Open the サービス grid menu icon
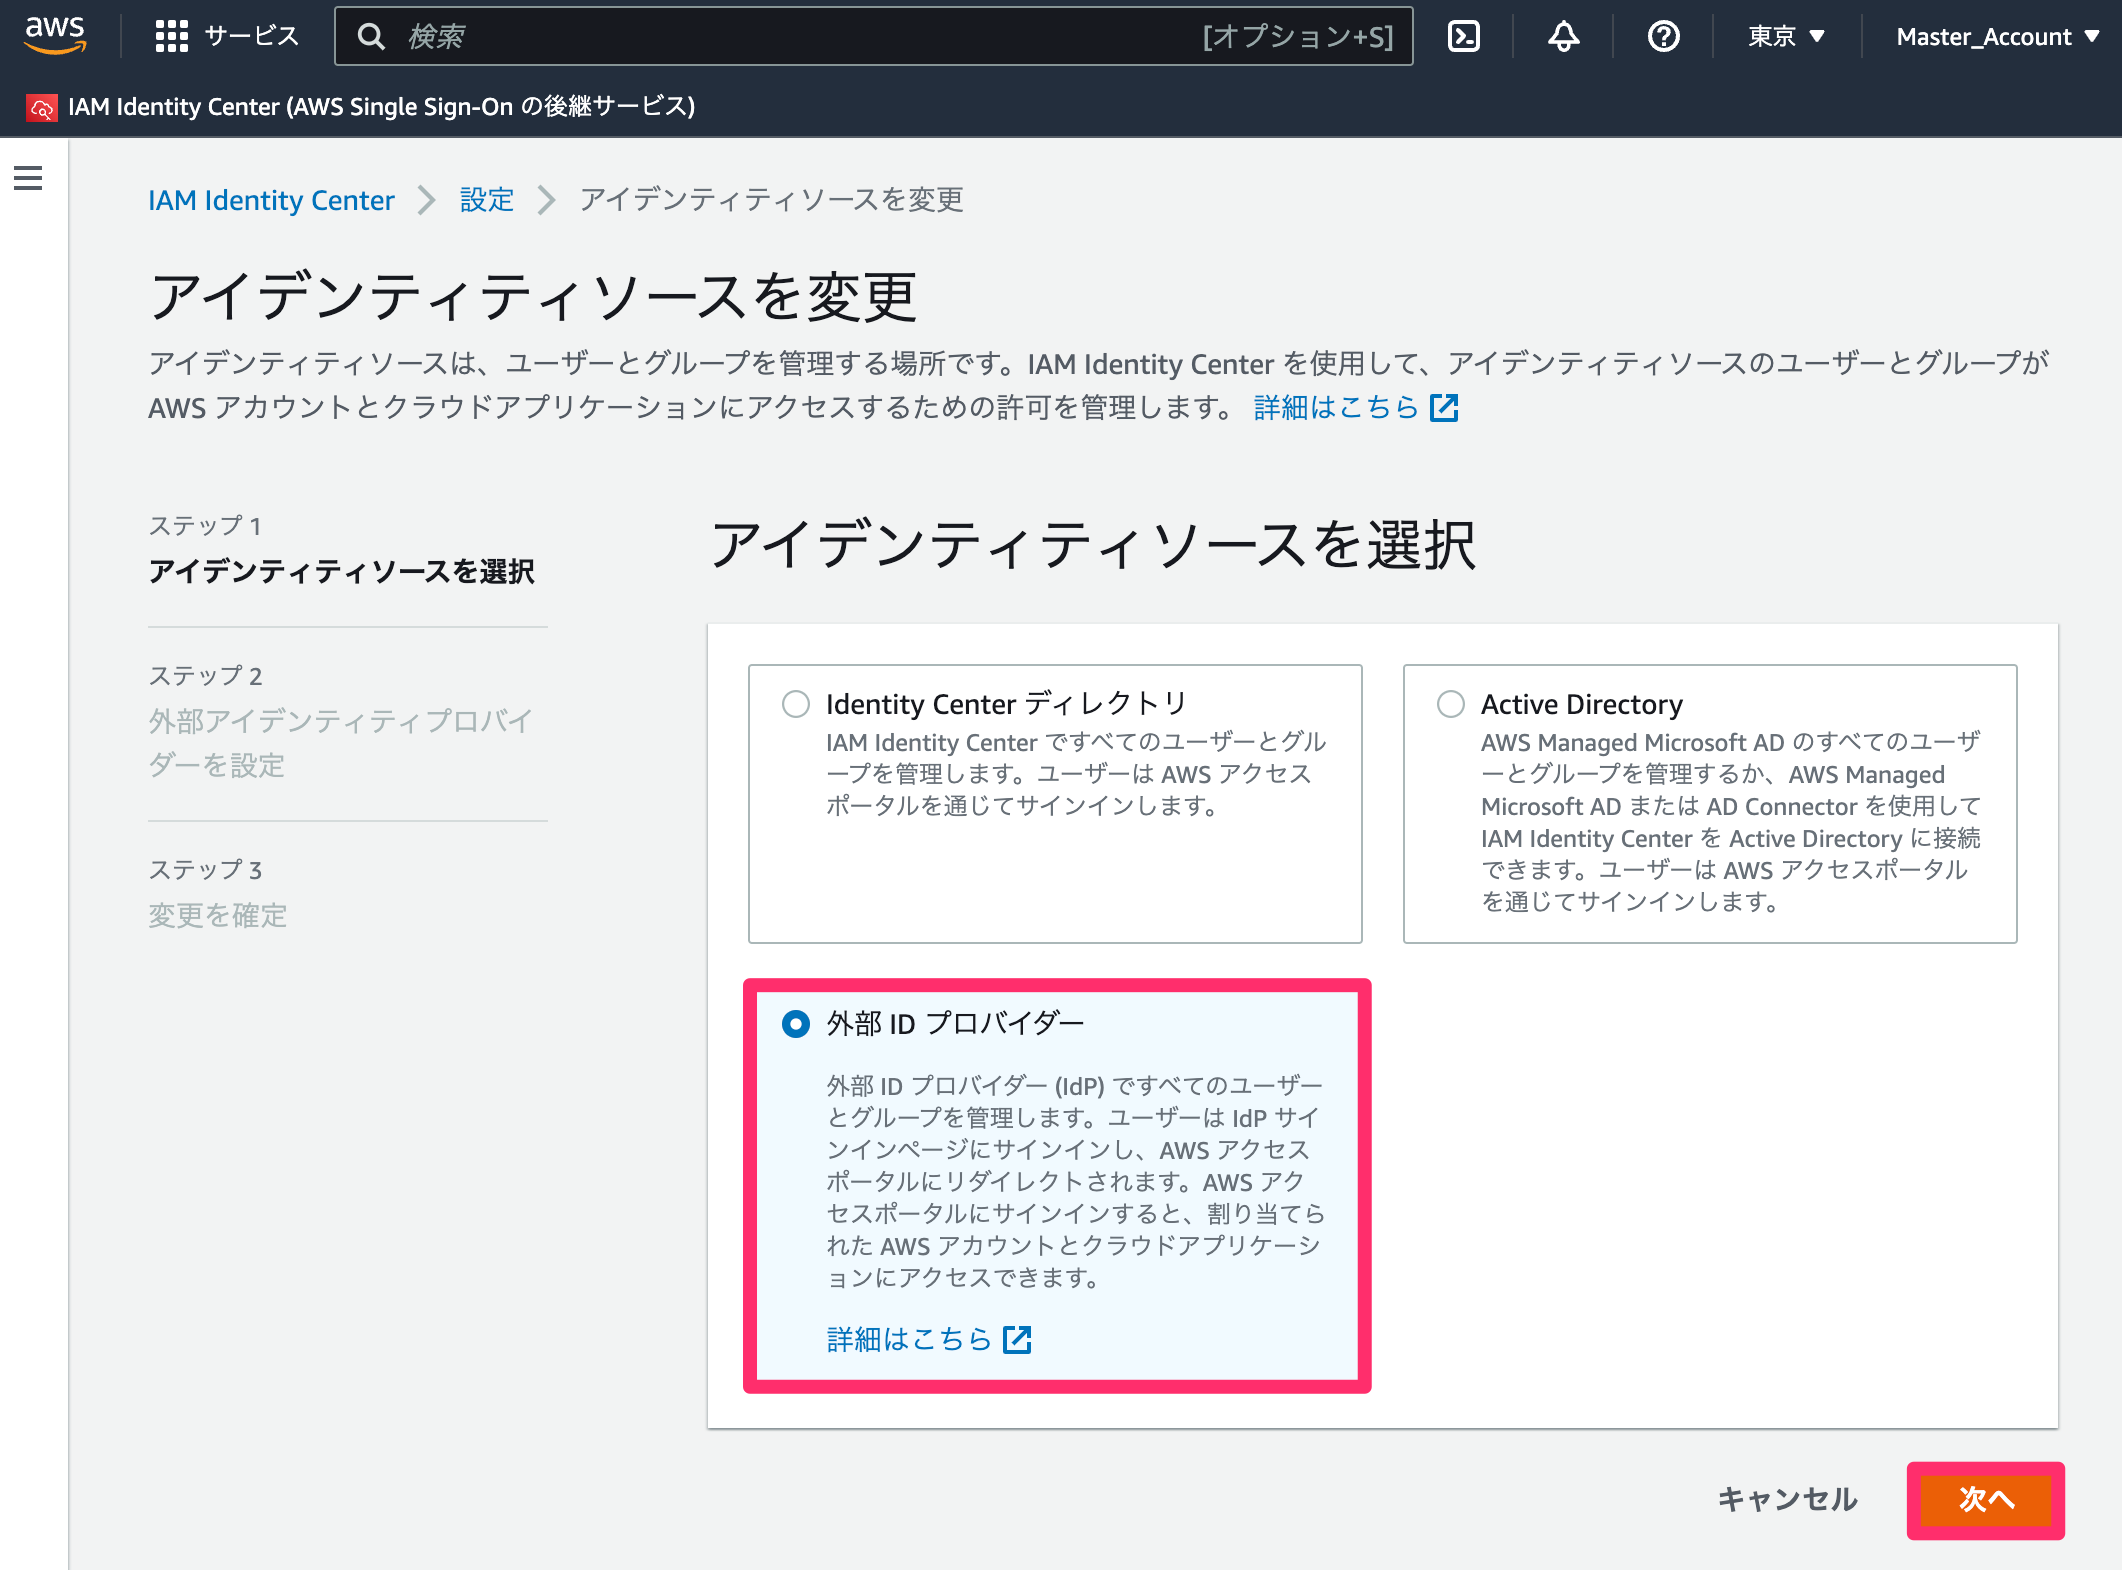Viewport: 2122px width, 1570px height. click(171, 37)
